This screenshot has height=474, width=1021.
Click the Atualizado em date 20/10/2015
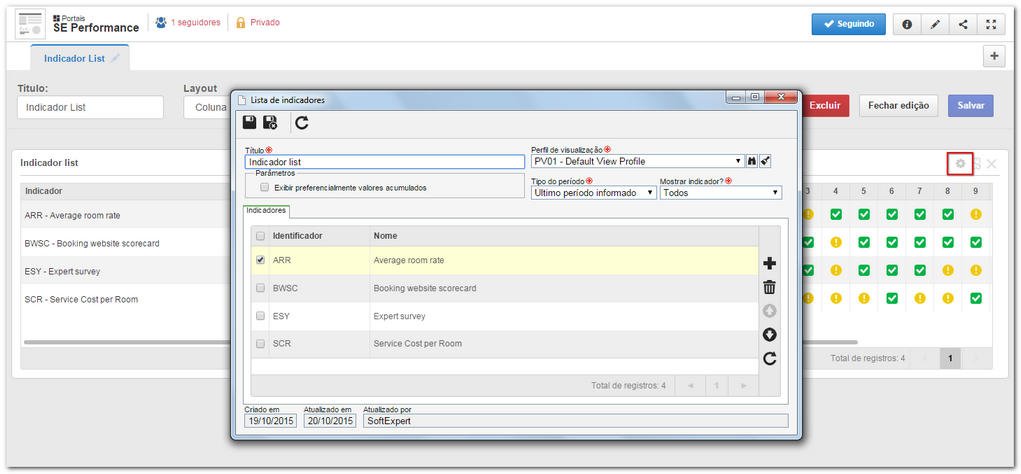(329, 421)
